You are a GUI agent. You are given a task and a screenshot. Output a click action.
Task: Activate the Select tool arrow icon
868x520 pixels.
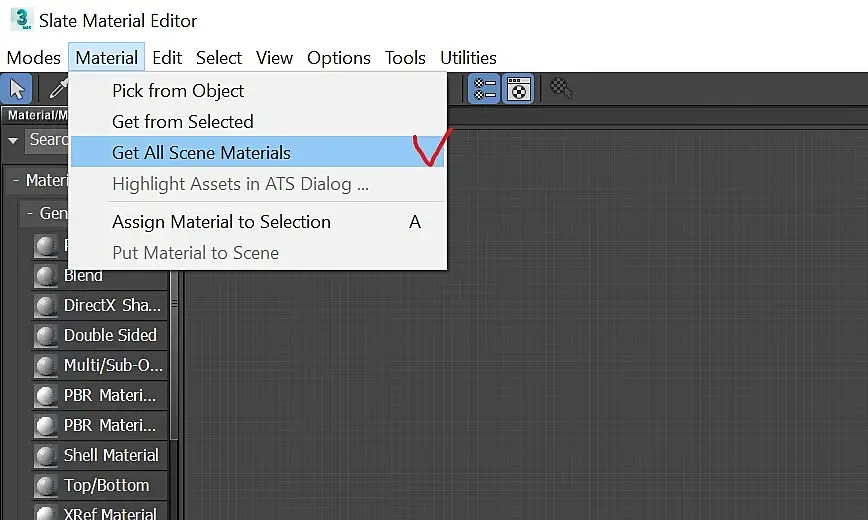[x=19, y=88]
